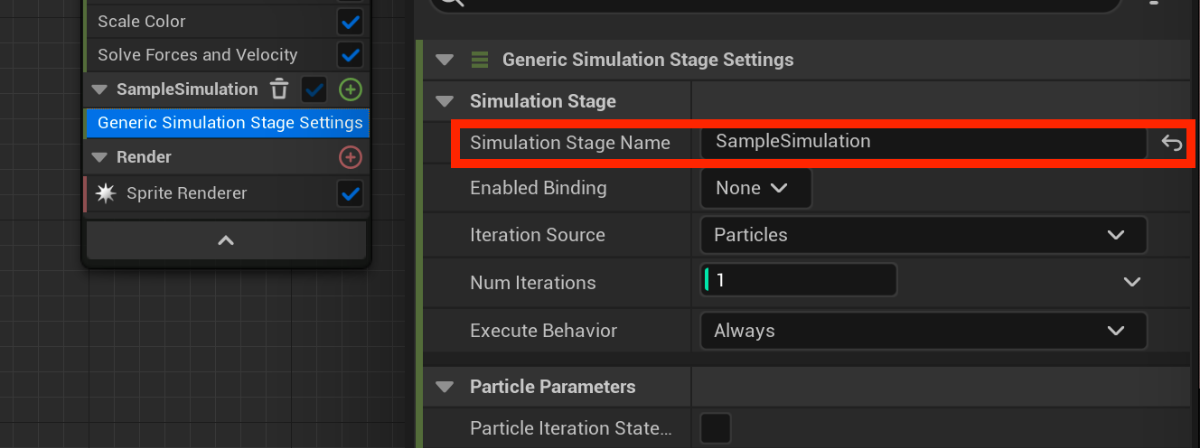Reset Simulation Stage Name to default
The image size is (1200, 448).
tap(1171, 143)
